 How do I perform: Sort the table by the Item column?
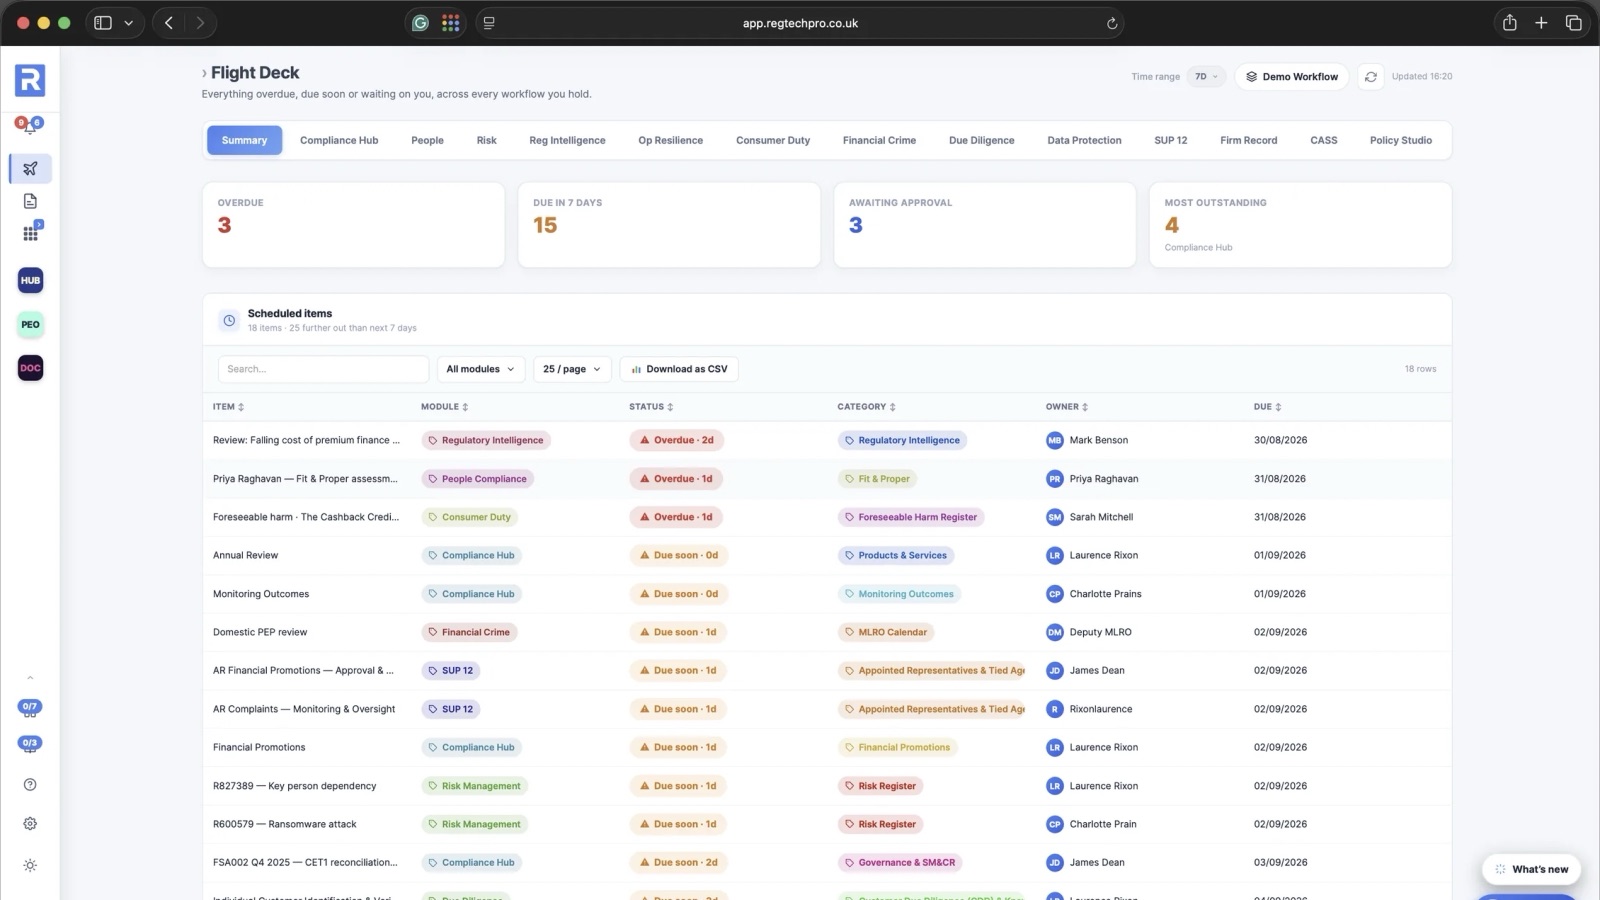(228, 407)
